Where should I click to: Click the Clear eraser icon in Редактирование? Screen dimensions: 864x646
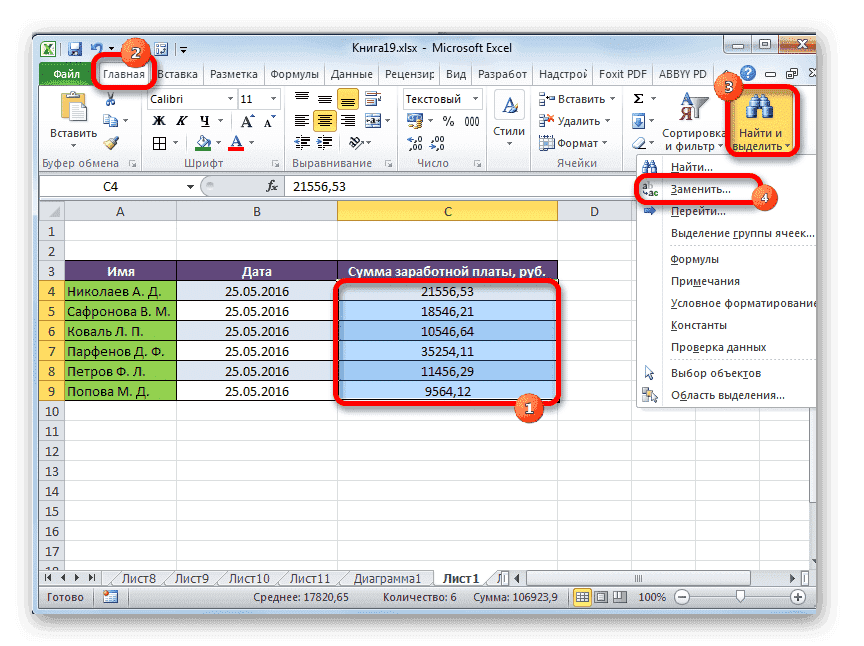[640, 142]
